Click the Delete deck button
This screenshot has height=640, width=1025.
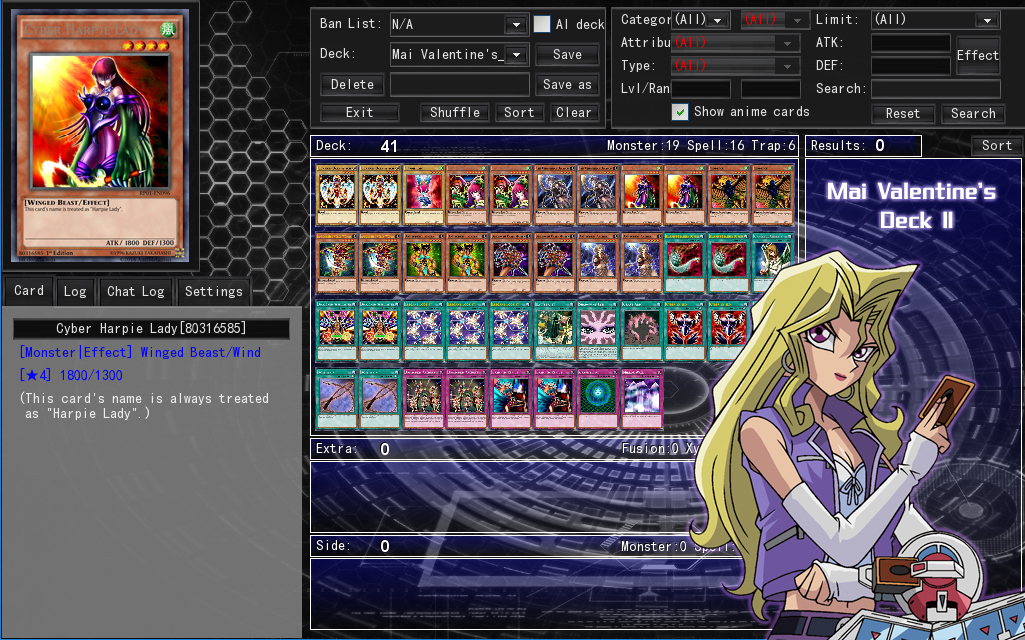(352, 84)
